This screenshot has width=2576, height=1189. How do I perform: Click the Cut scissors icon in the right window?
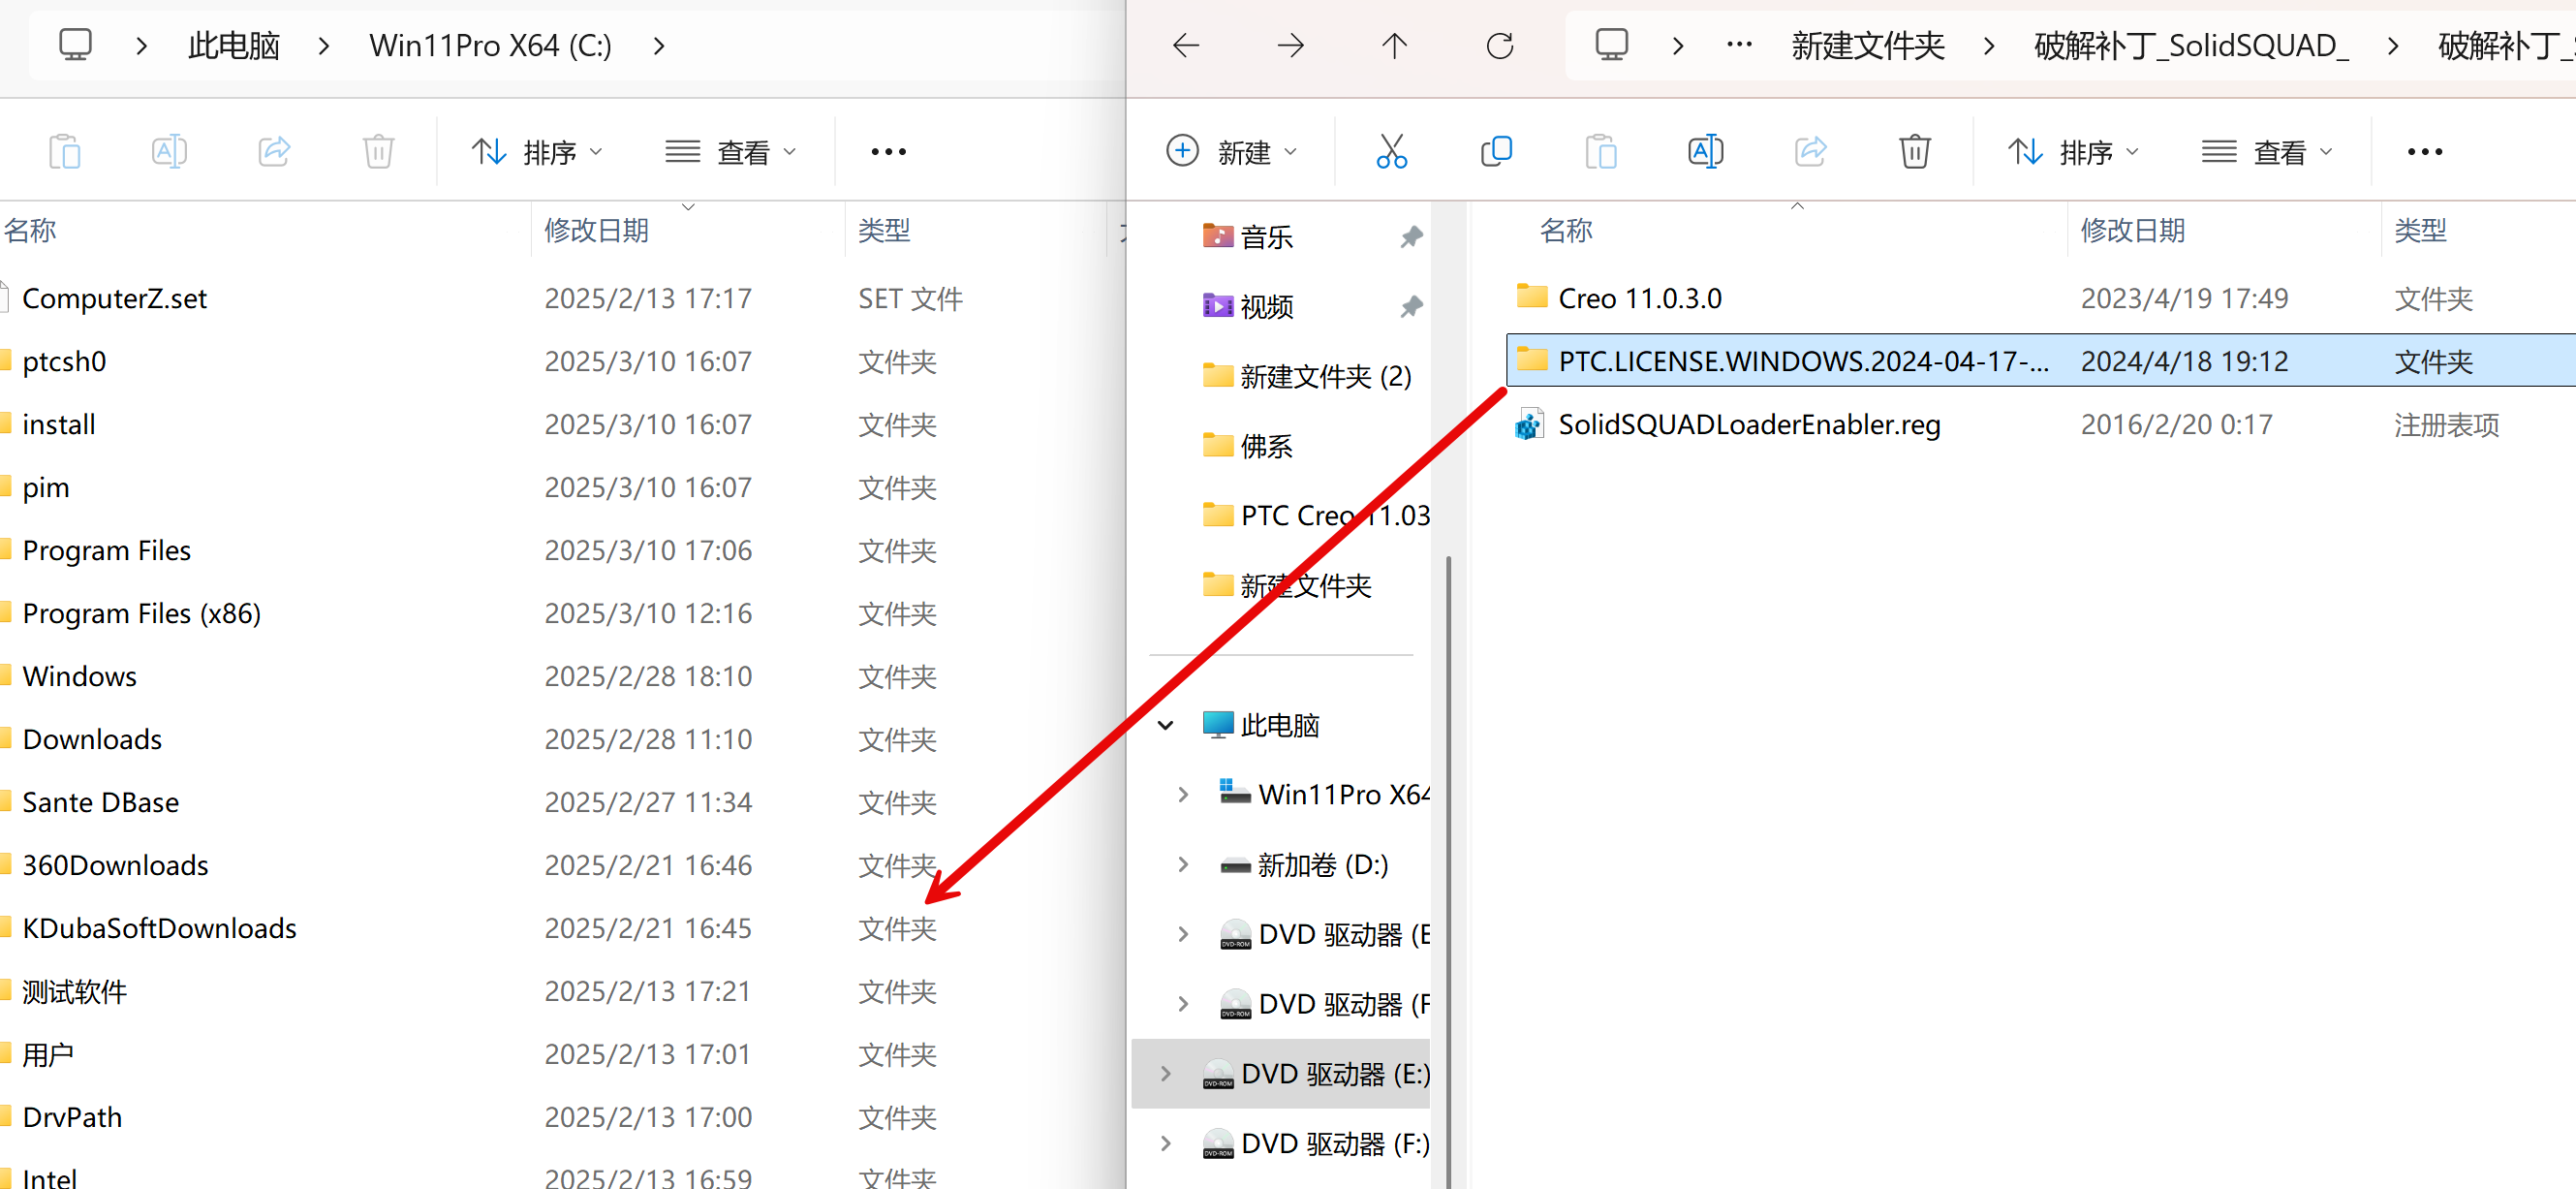pyautogui.click(x=1391, y=152)
